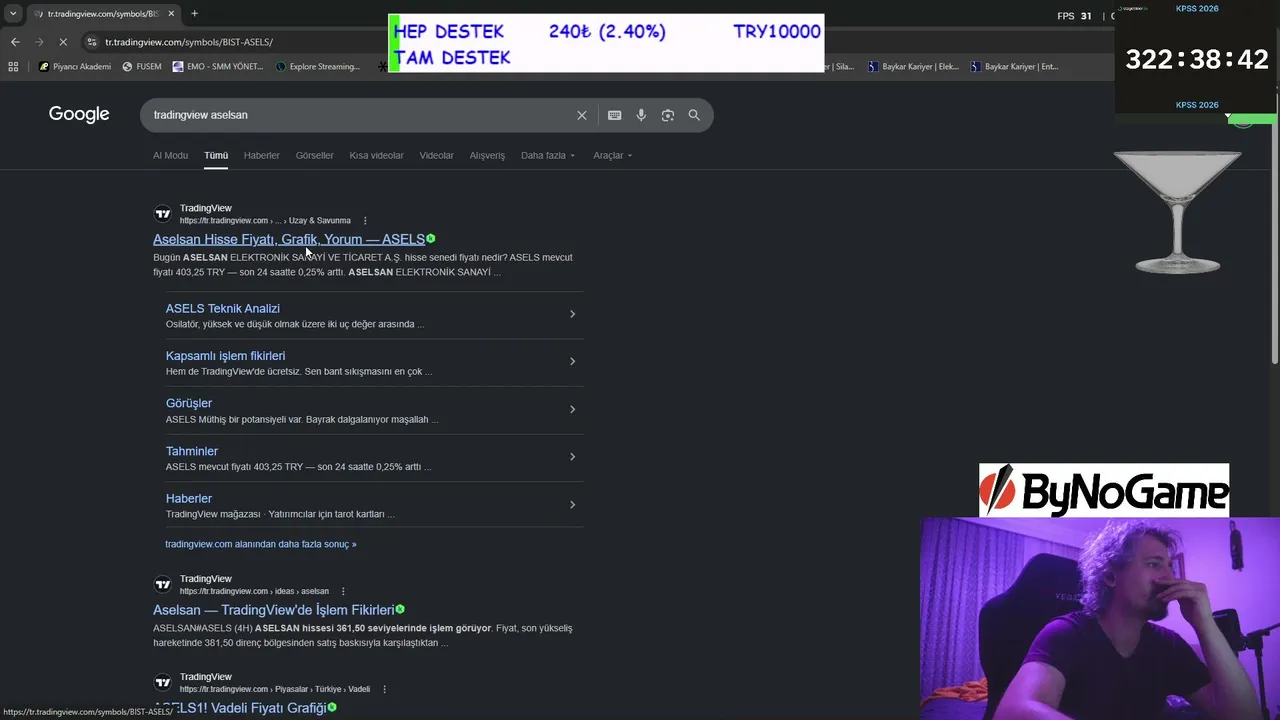
Task: Open the Tahminler sitelink
Action: (192, 451)
